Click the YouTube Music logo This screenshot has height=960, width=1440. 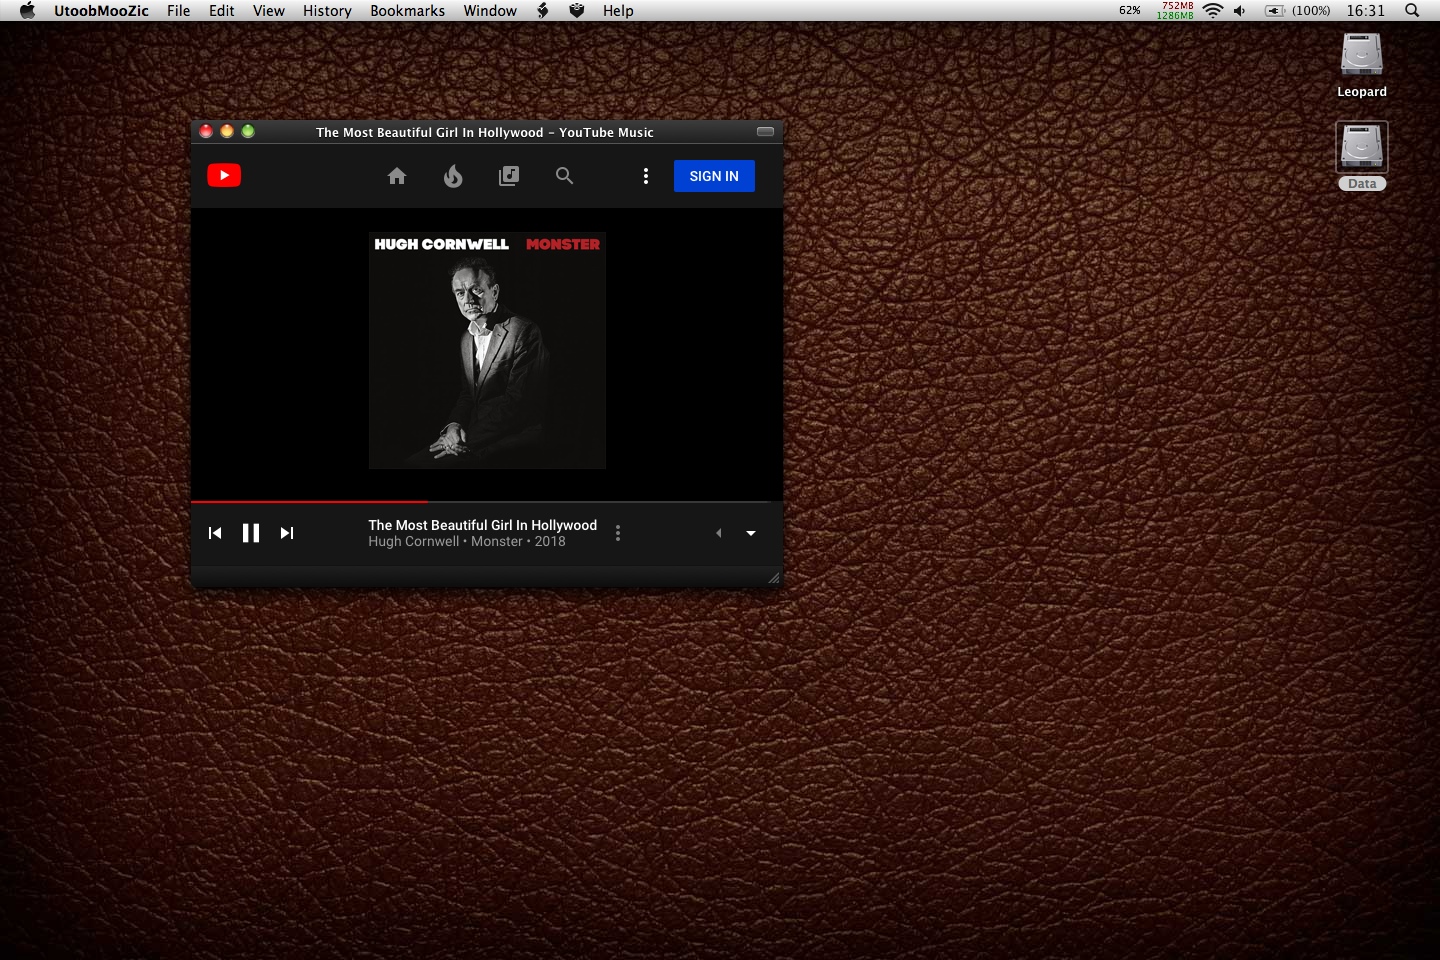pyautogui.click(x=224, y=176)
